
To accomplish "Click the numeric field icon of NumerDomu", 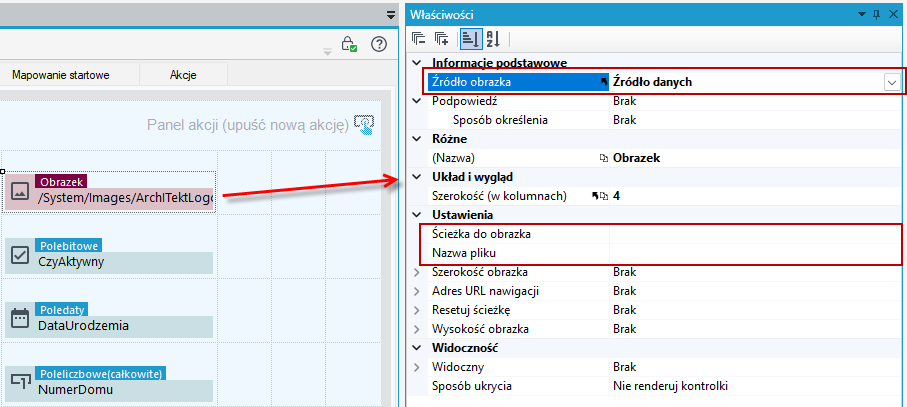I will [x=20, y=381].
